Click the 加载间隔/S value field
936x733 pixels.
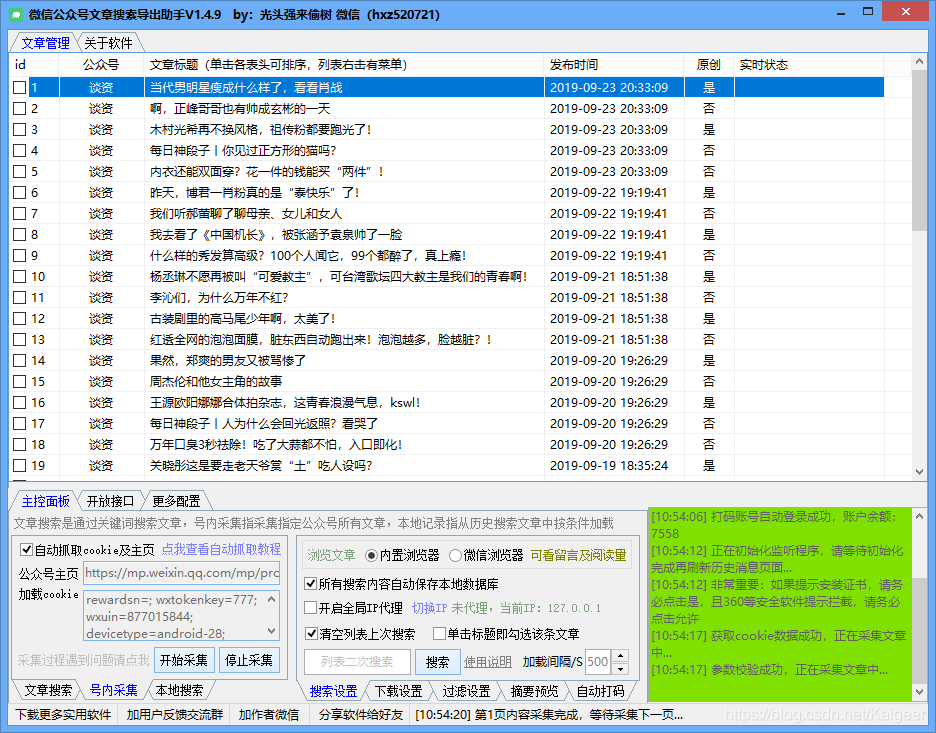tap(597, 661)
